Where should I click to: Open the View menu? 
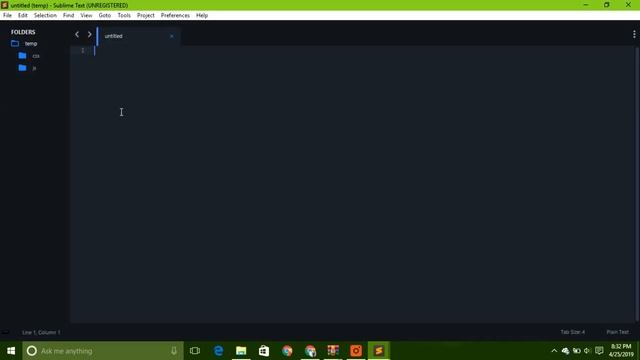tap(86, 16)
